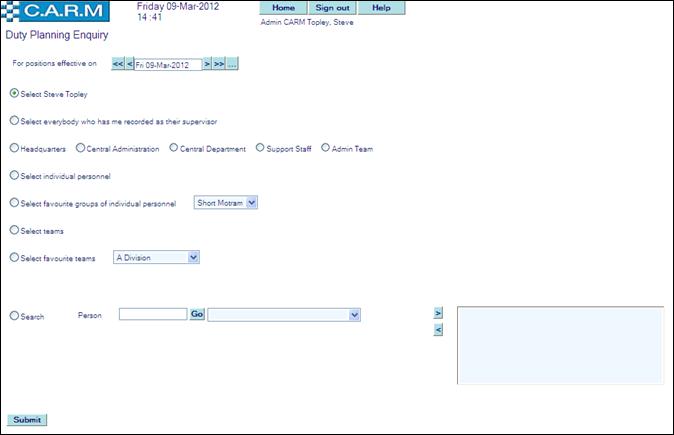Open the Help menu item
The image size is (674, 435).
(x=381, y=8)
